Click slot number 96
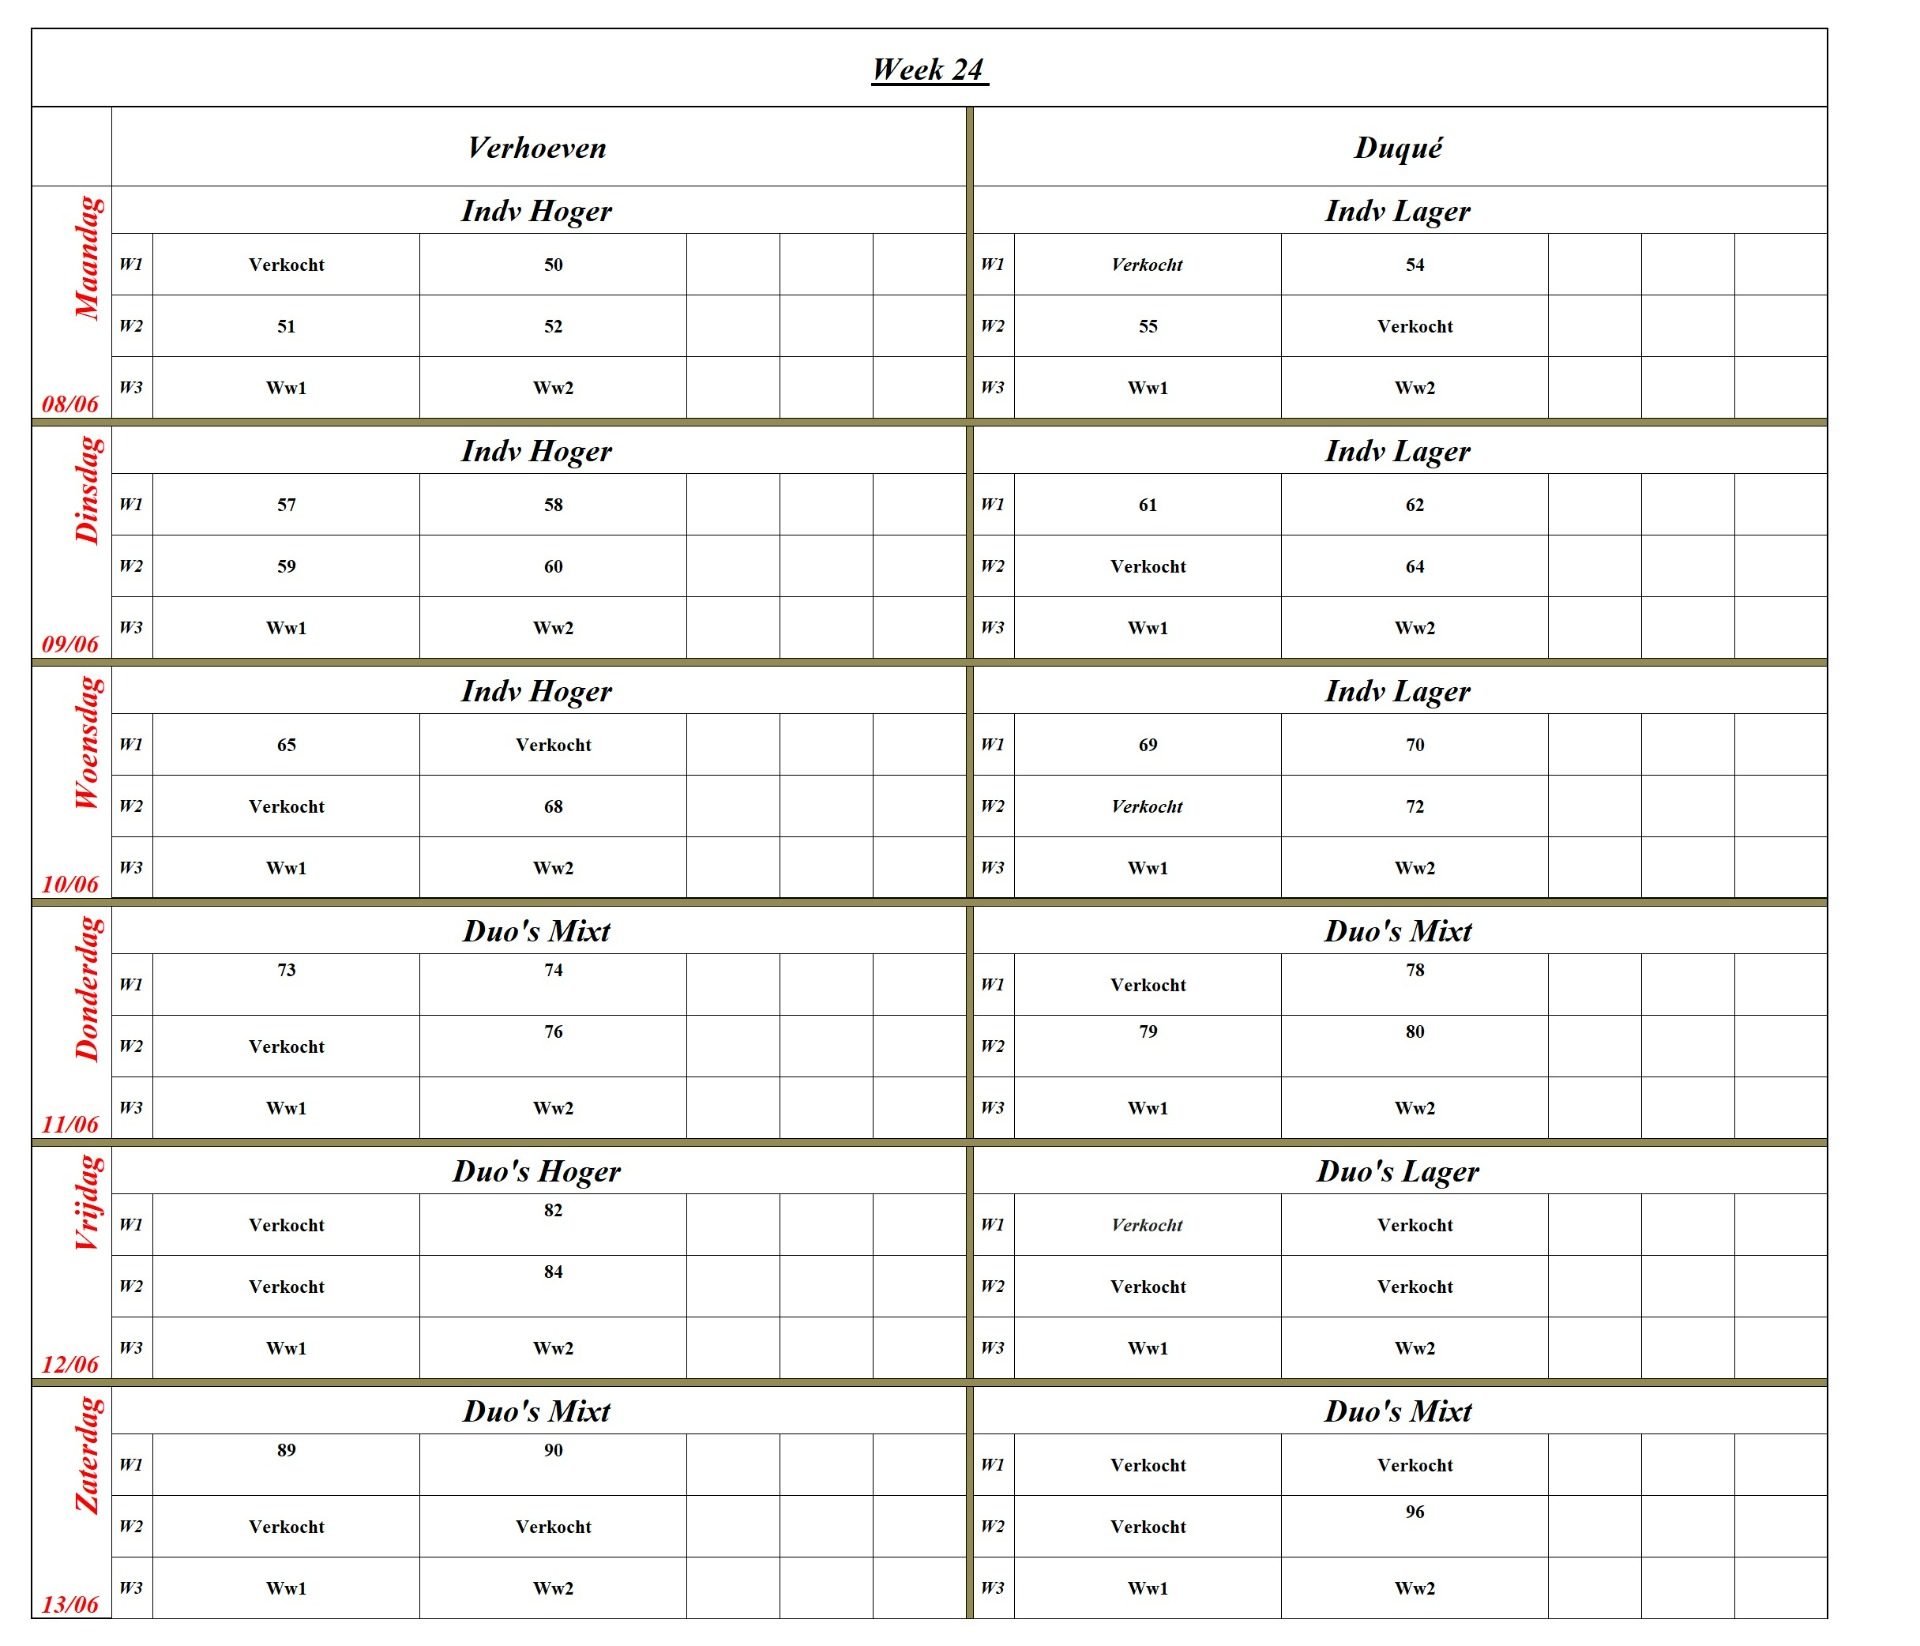The image size is (1920, 1646). click(x=1414, y=1512)
